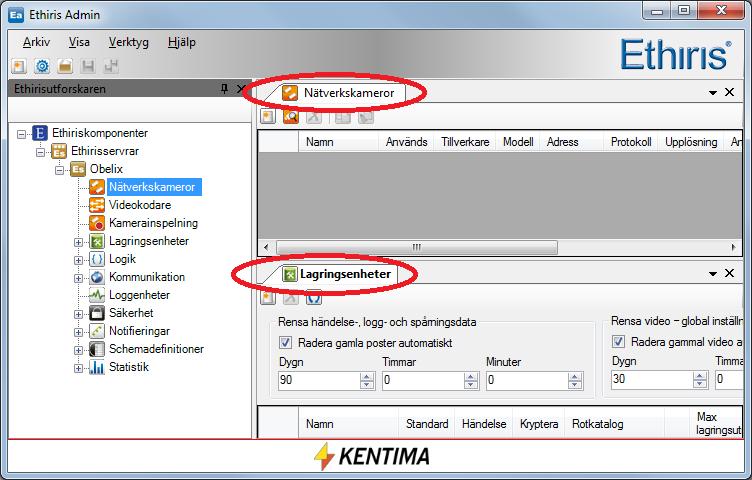Click the Ethiriskomponenter E icon
Viewport: 752px width, 480px height.
click(x=40, y=133)
